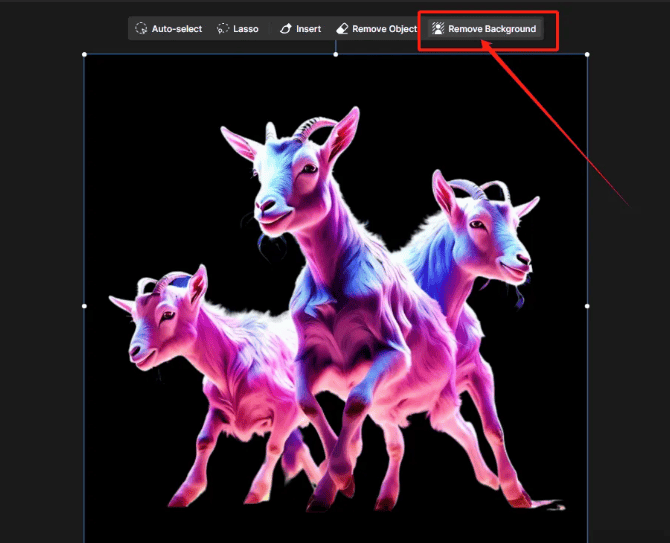This screenshot has height=543, width=670.
Task: Click the top-left corner resize handle
Action: (x=84, y=54)
